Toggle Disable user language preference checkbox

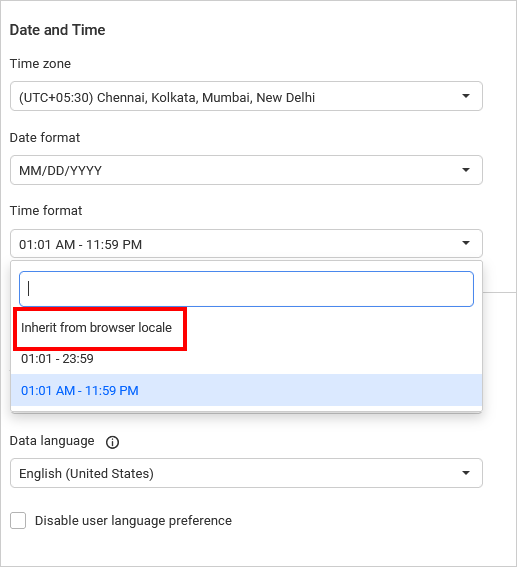pyautogui.click(x=18, y=521)
